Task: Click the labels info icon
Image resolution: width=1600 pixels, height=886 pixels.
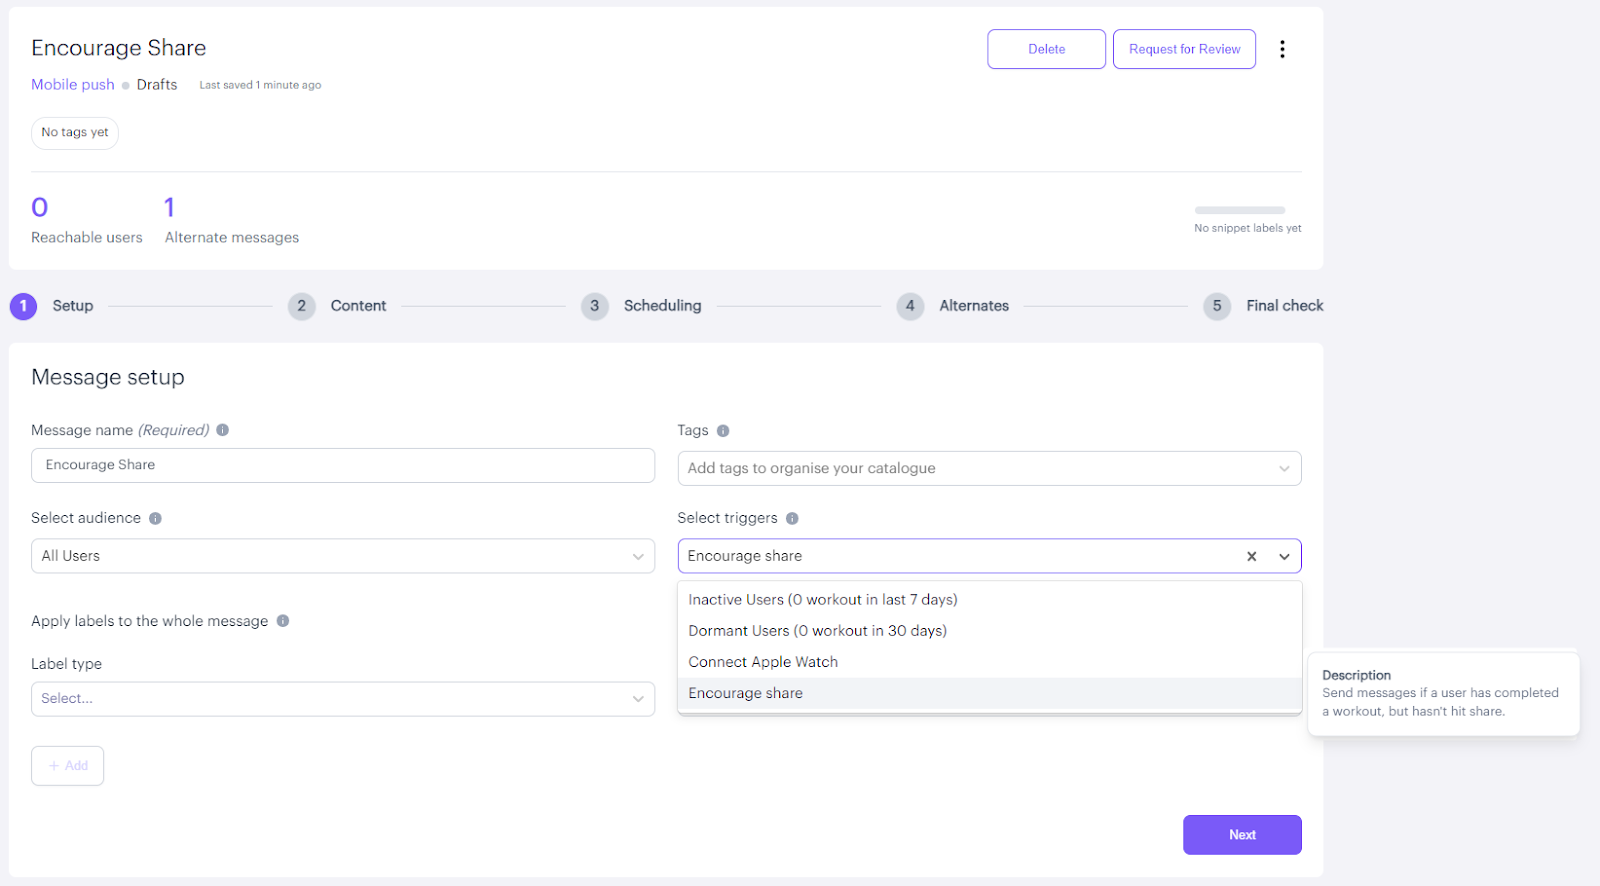Action: click(x=283, y=621)
